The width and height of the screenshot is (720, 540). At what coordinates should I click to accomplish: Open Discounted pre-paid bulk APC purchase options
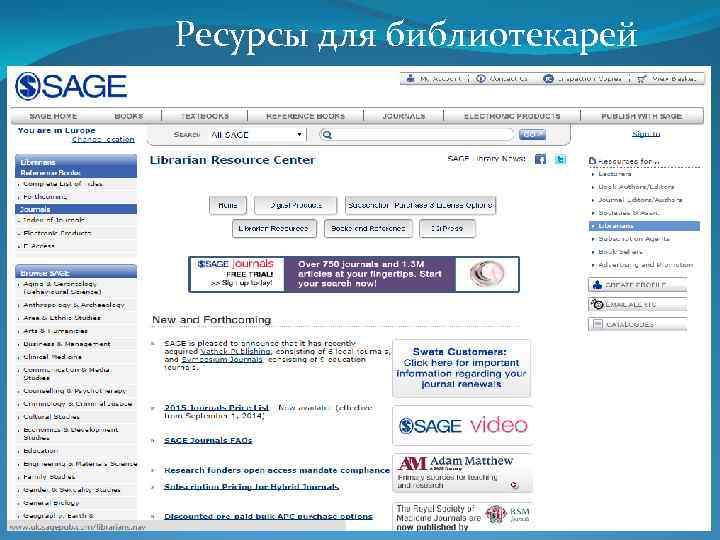click(268, 516)
